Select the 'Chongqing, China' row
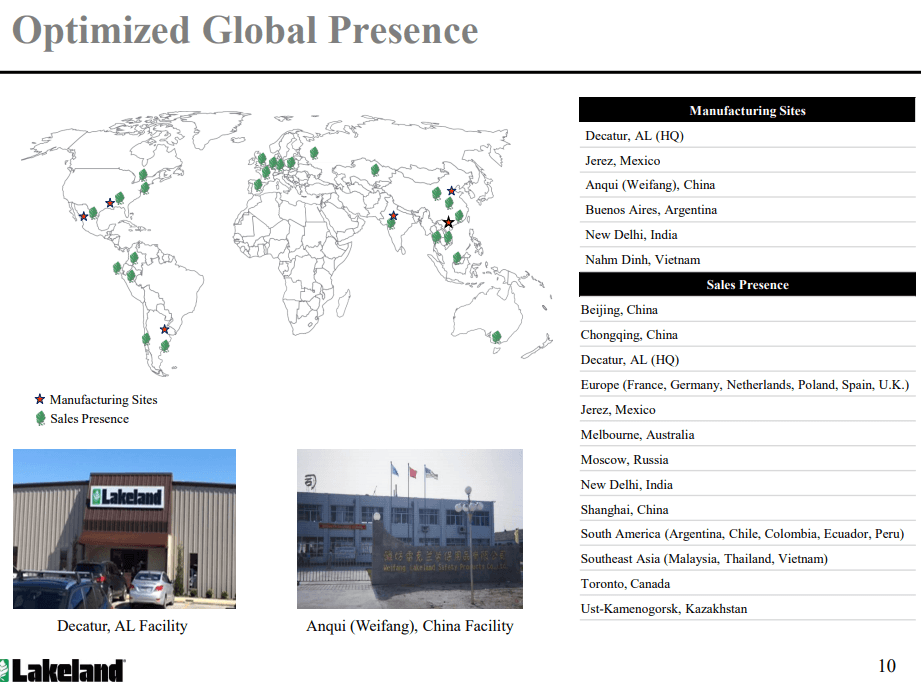This screenshot has height=684, width=921. click(747, 335)
